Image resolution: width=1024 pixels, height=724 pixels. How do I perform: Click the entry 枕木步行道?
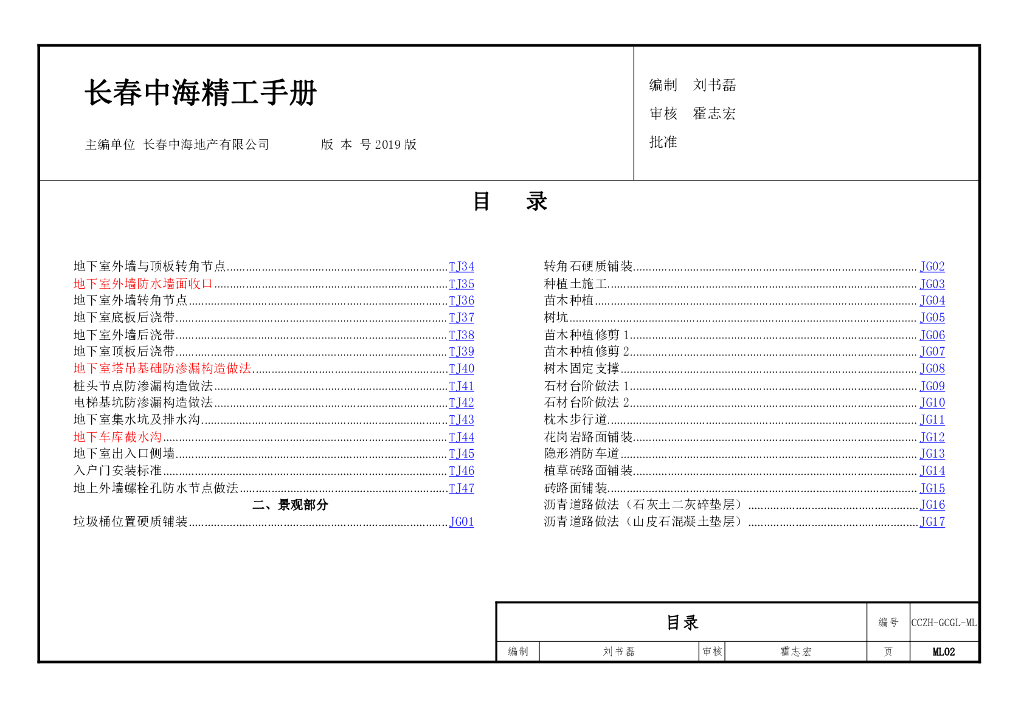click(x=576, y=420)
